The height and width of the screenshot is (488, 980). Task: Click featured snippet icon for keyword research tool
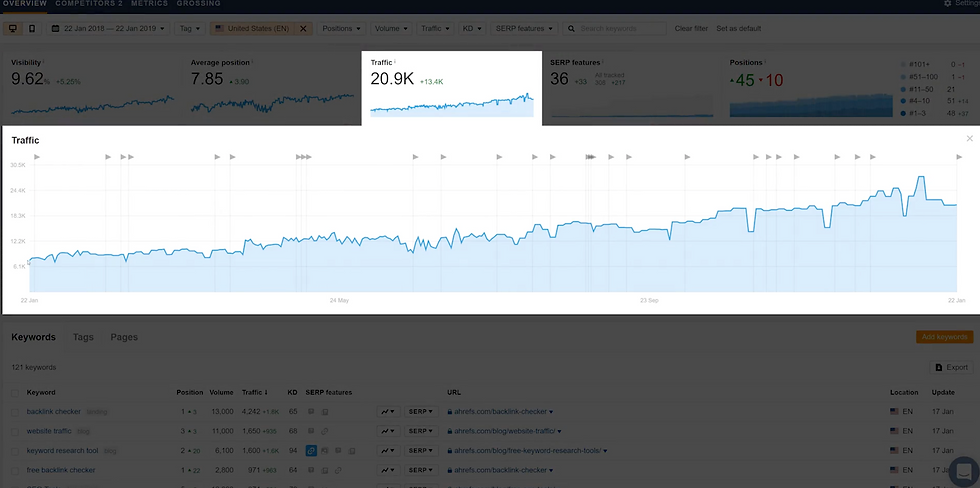pyautogui.click(x=311, y=451)
